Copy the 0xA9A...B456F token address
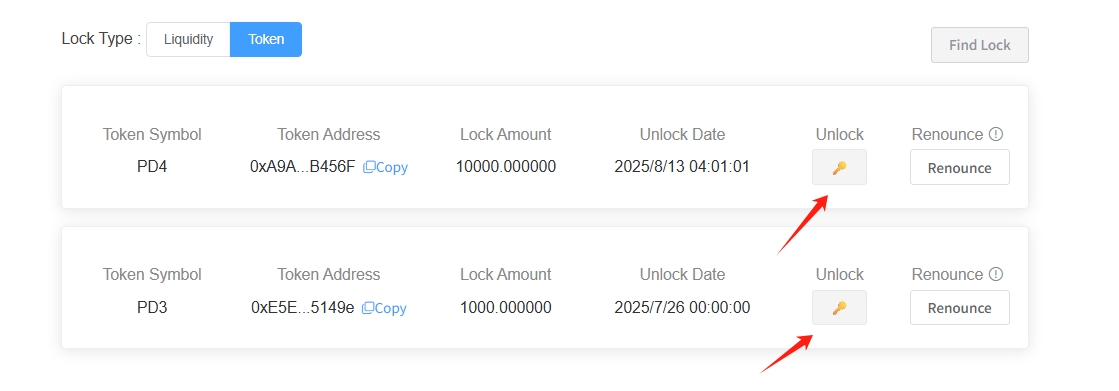This screenshot has height=391, width=1119. (385, 168)
